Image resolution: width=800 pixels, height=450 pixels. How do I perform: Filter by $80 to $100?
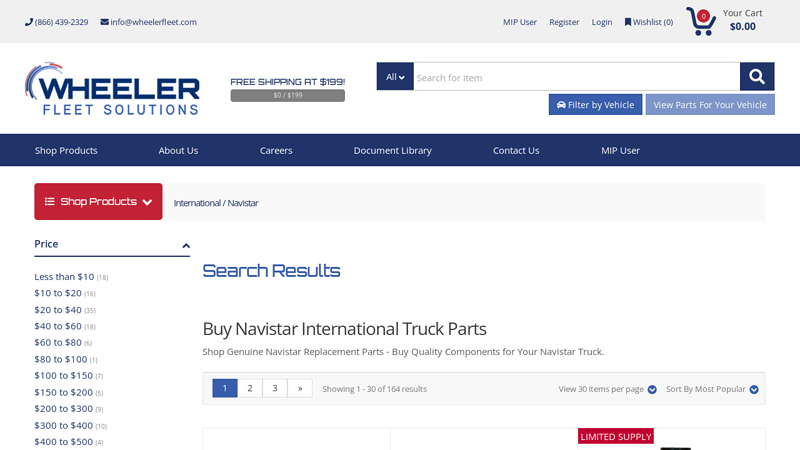[x=61, y=359]
